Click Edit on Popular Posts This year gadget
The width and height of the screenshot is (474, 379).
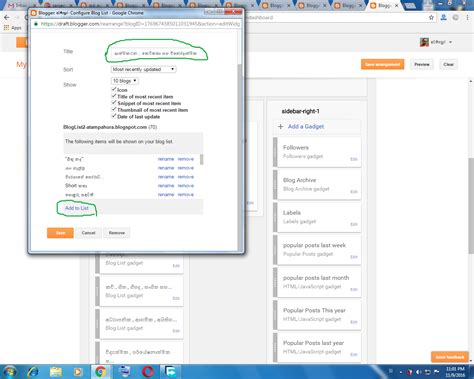354,322
